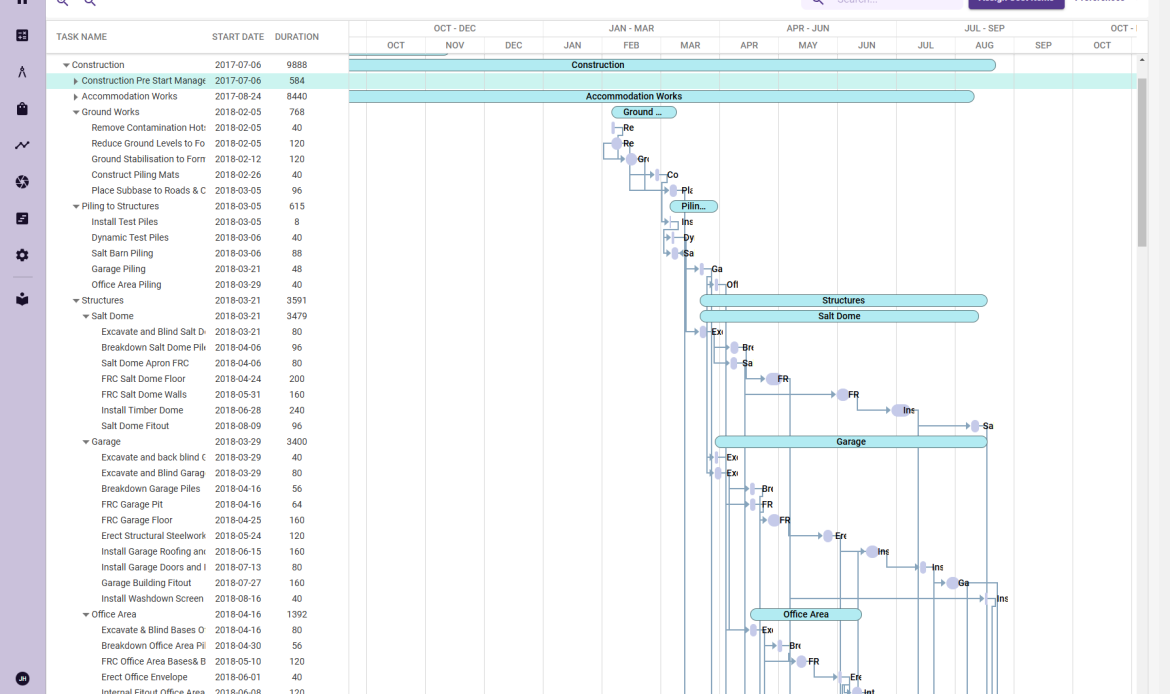Collapse the Office Area node
This screenshot has width=1170, height=694.
(x=85, y=614)
